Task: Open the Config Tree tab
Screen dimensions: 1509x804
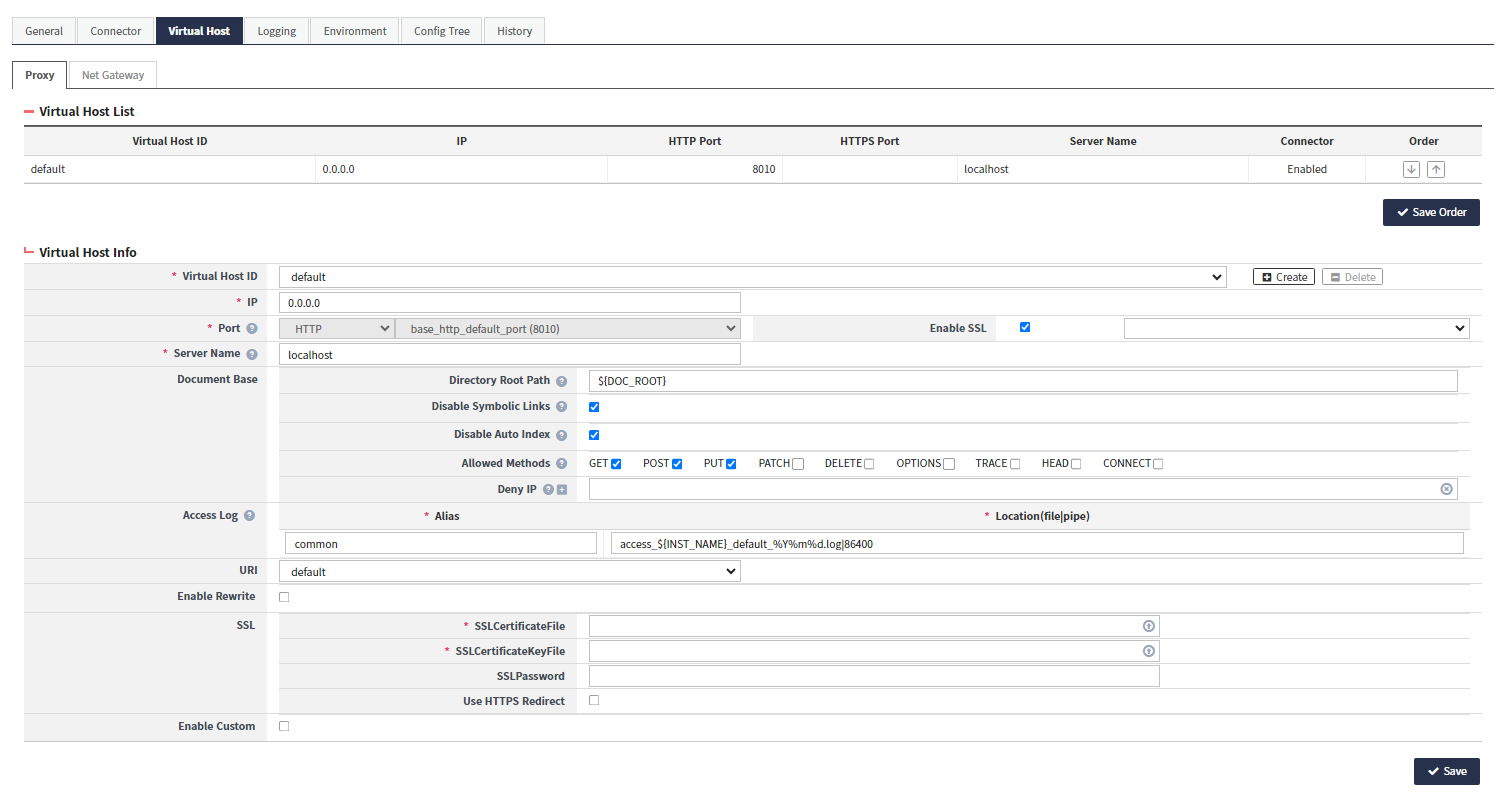Action: (x=441, y=30)
